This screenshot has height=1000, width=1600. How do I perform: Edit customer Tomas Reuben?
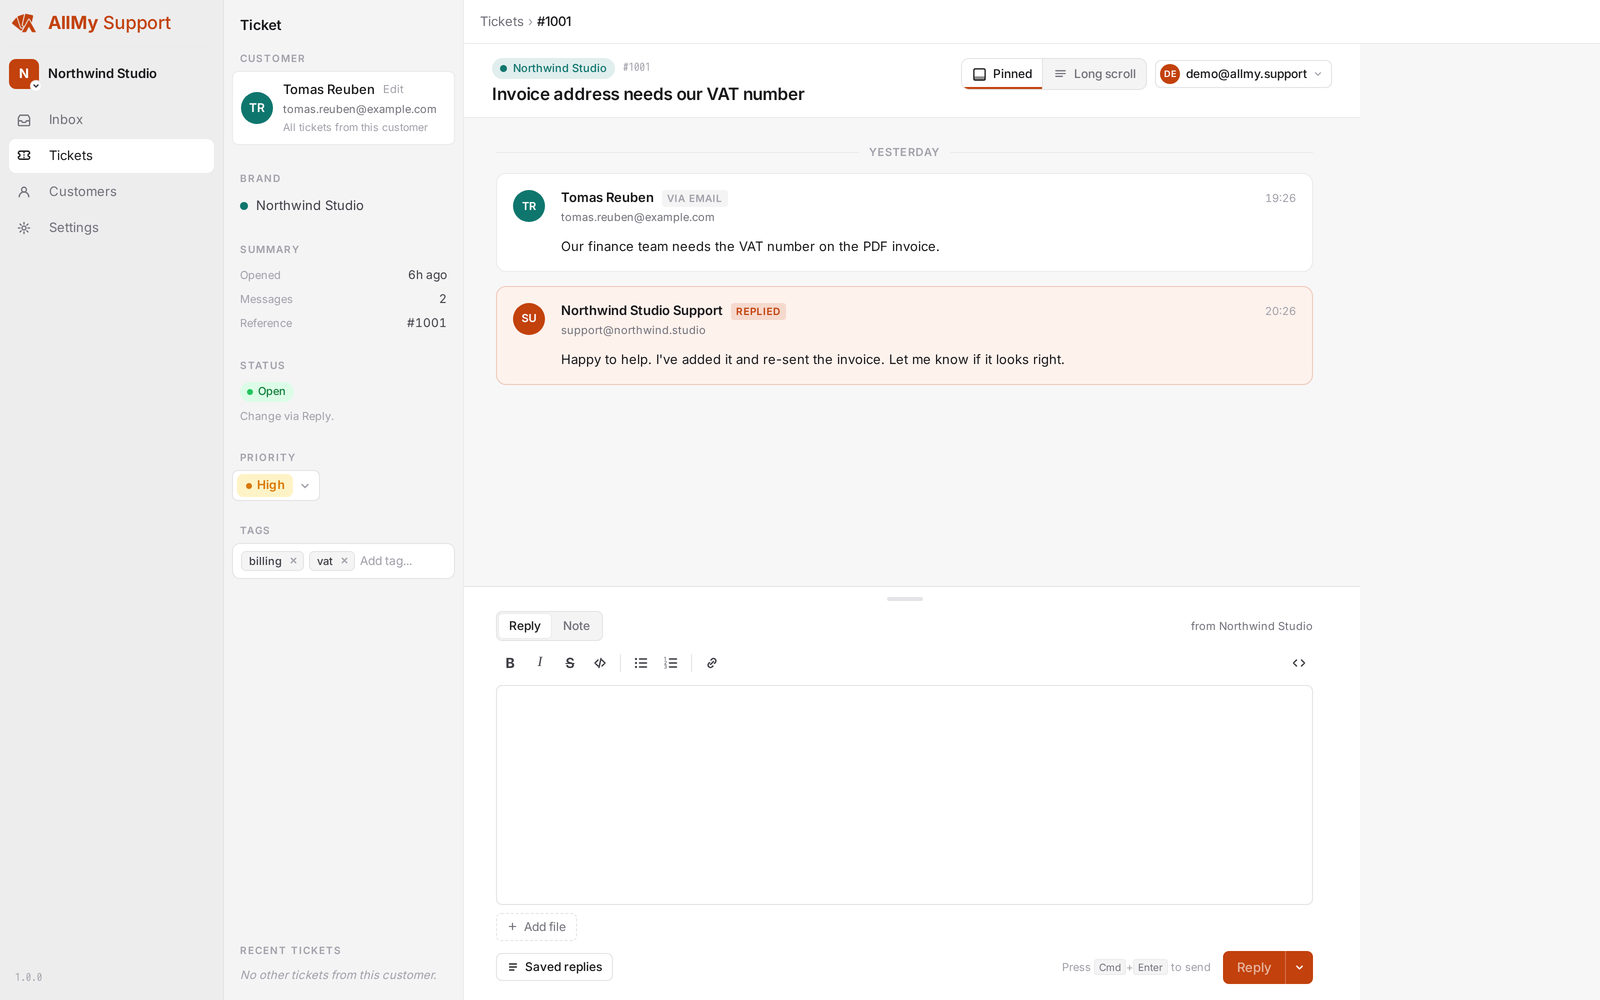393,90
